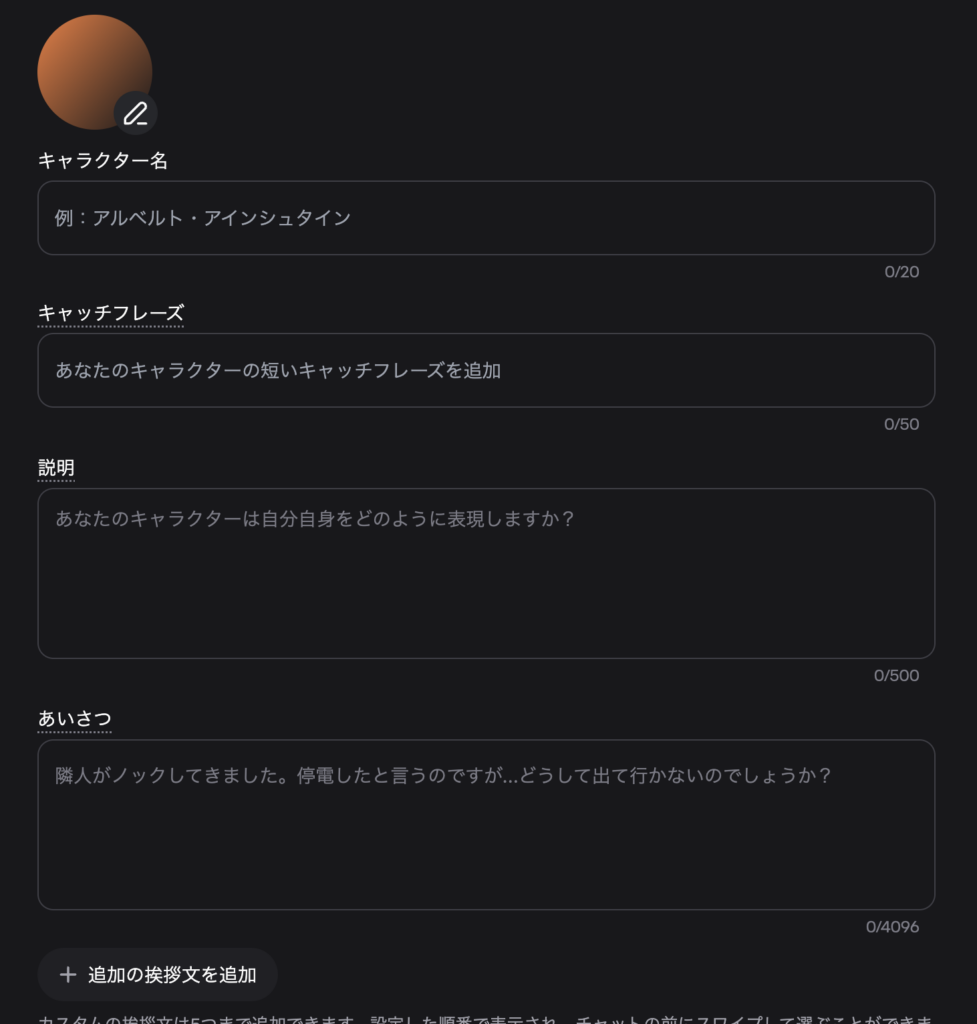Click the 0/500 character counter

pyautogui.click(x=896, y=675)
